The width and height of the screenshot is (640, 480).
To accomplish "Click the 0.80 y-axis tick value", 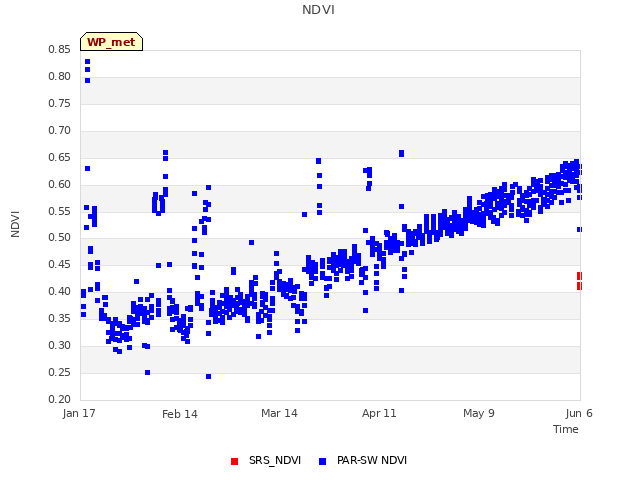I will 59,76.
